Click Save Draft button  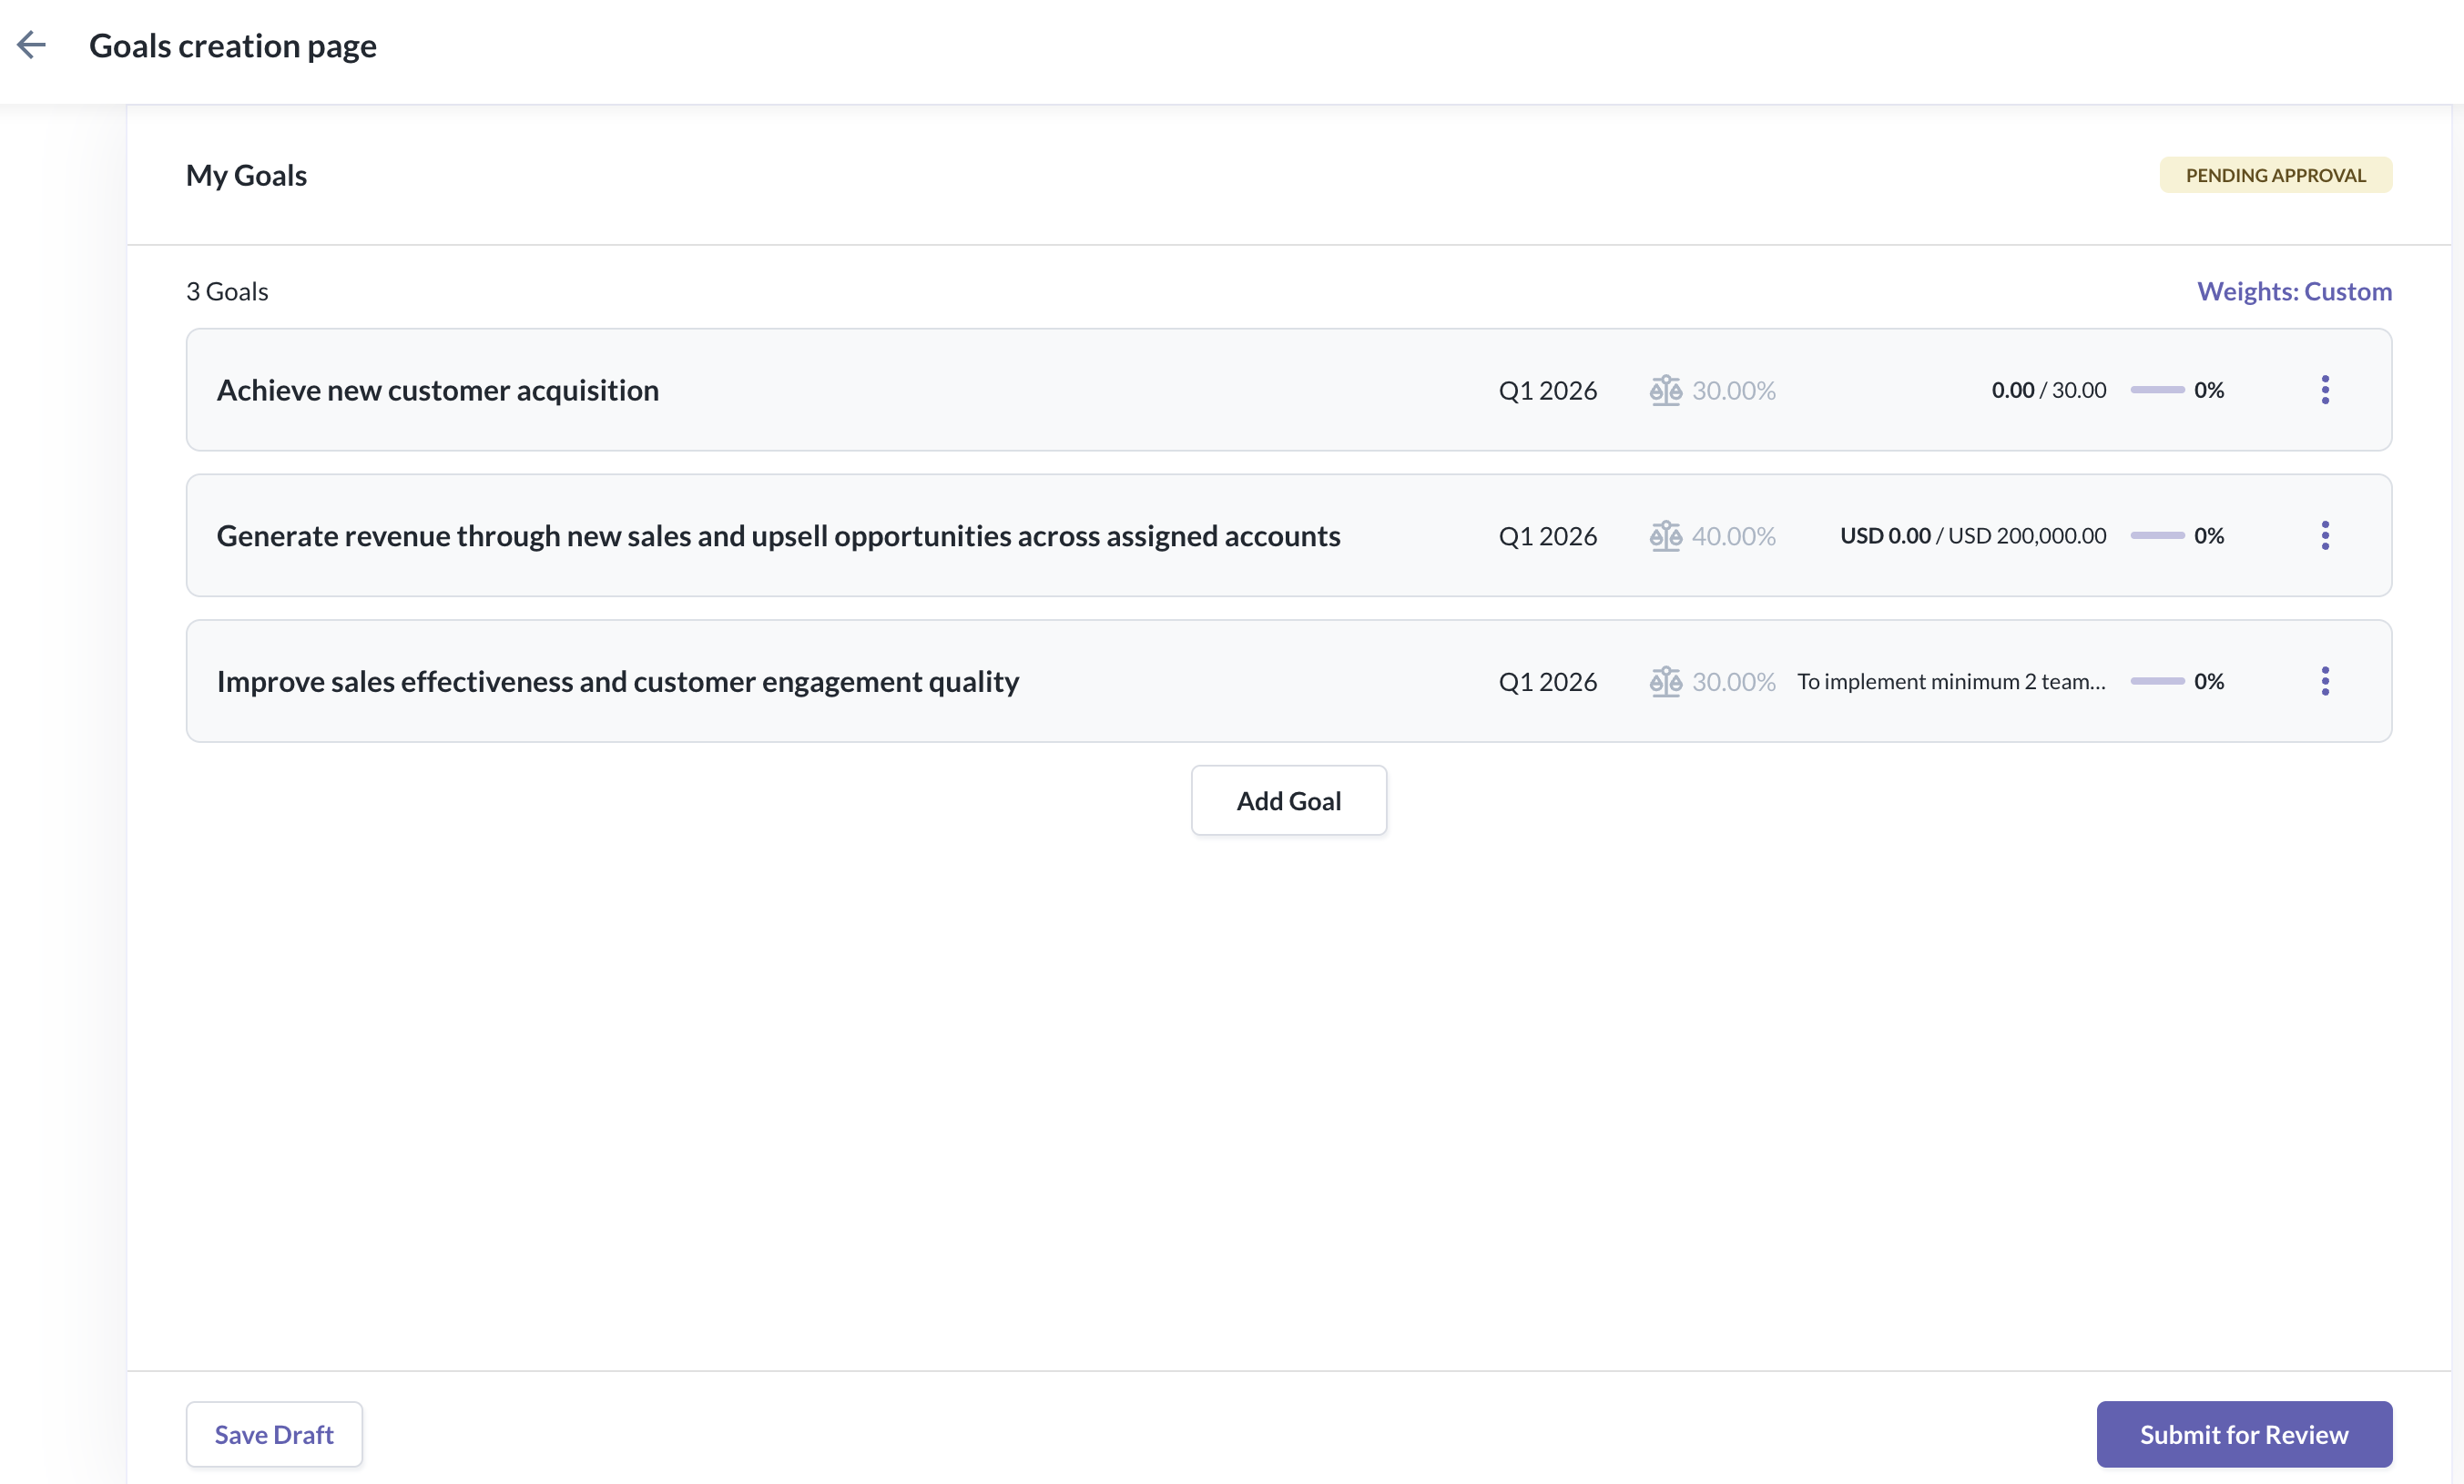pos(274,1434)
